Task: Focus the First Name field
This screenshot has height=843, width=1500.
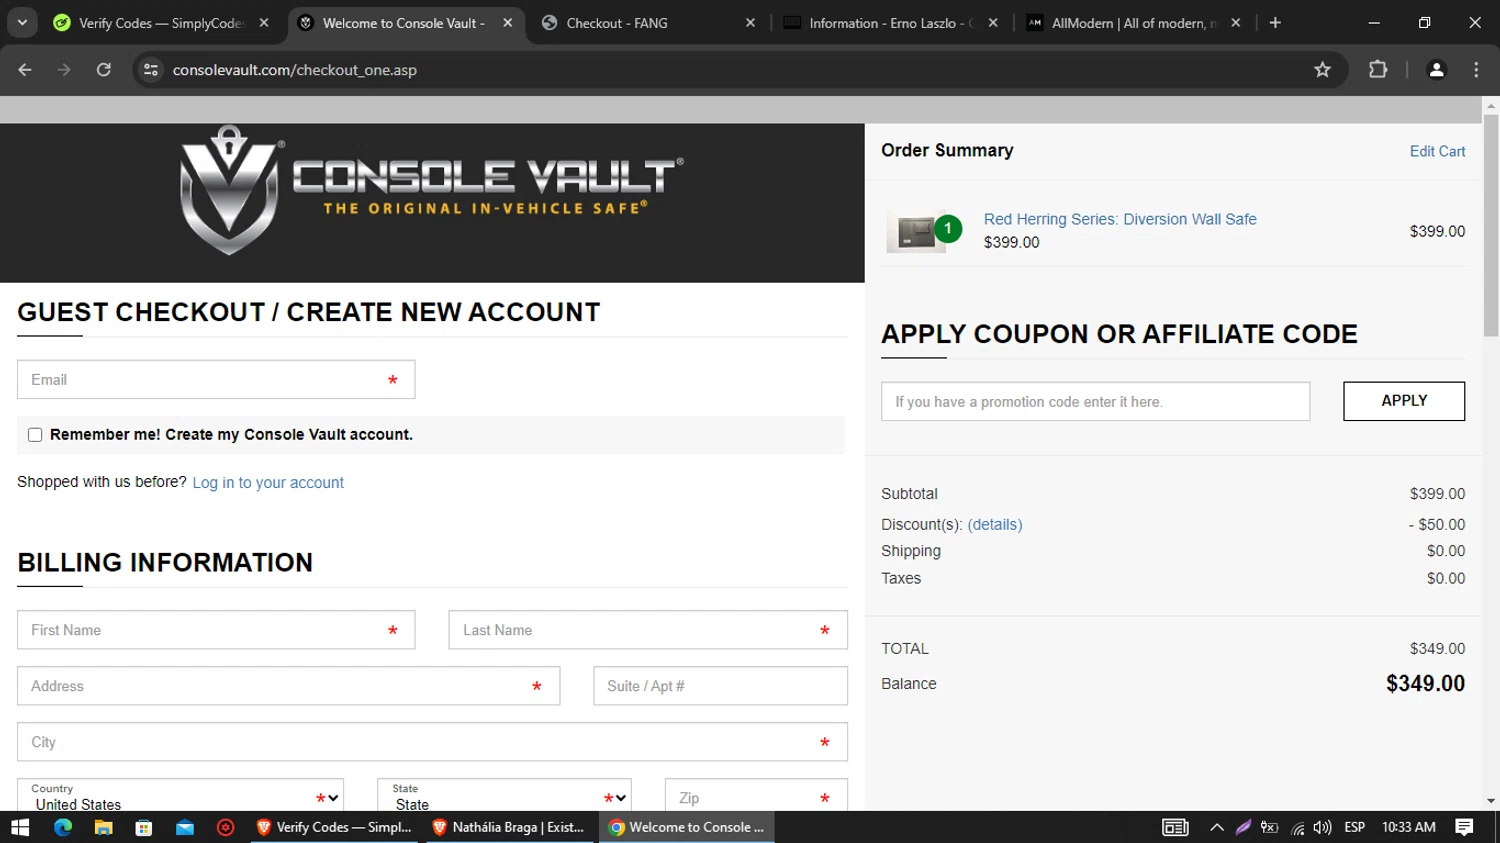Action: [x=216, y=630]
